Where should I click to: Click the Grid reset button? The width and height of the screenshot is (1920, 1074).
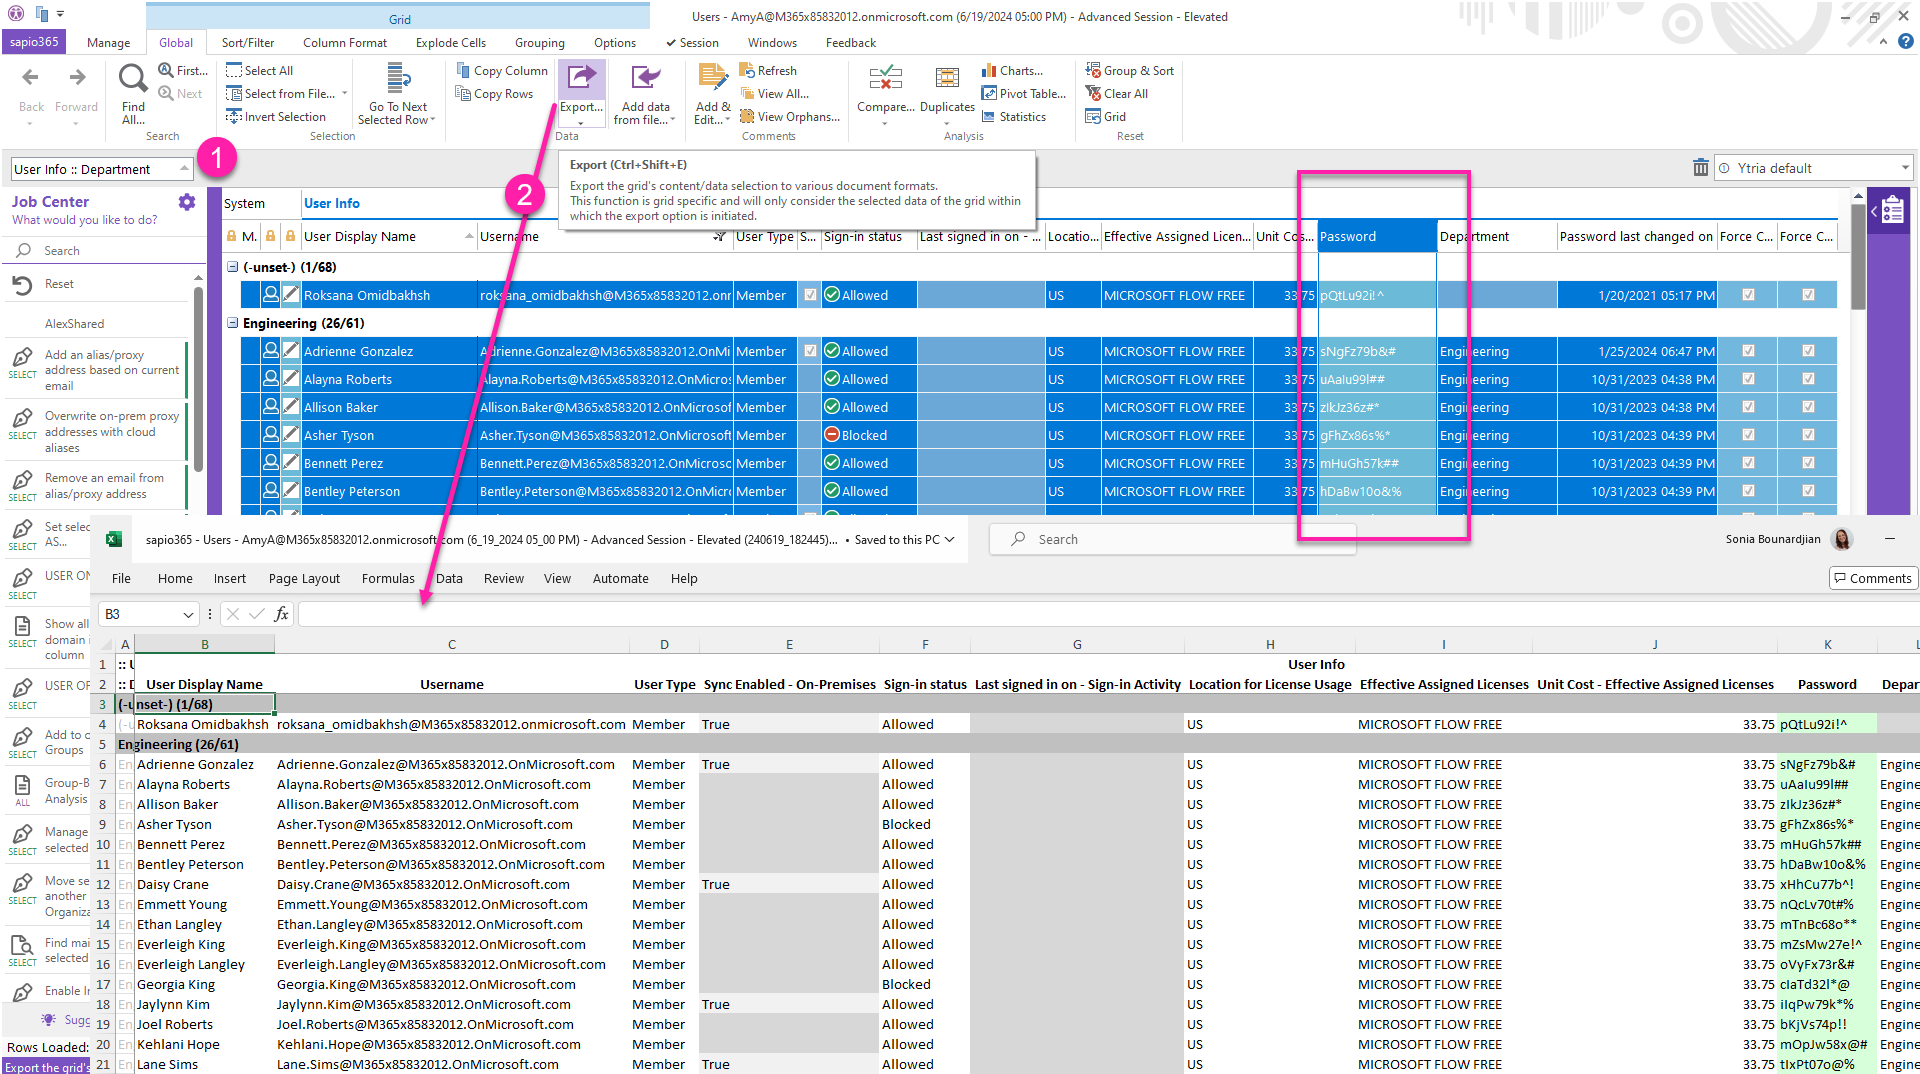(x=1106, y=116)
